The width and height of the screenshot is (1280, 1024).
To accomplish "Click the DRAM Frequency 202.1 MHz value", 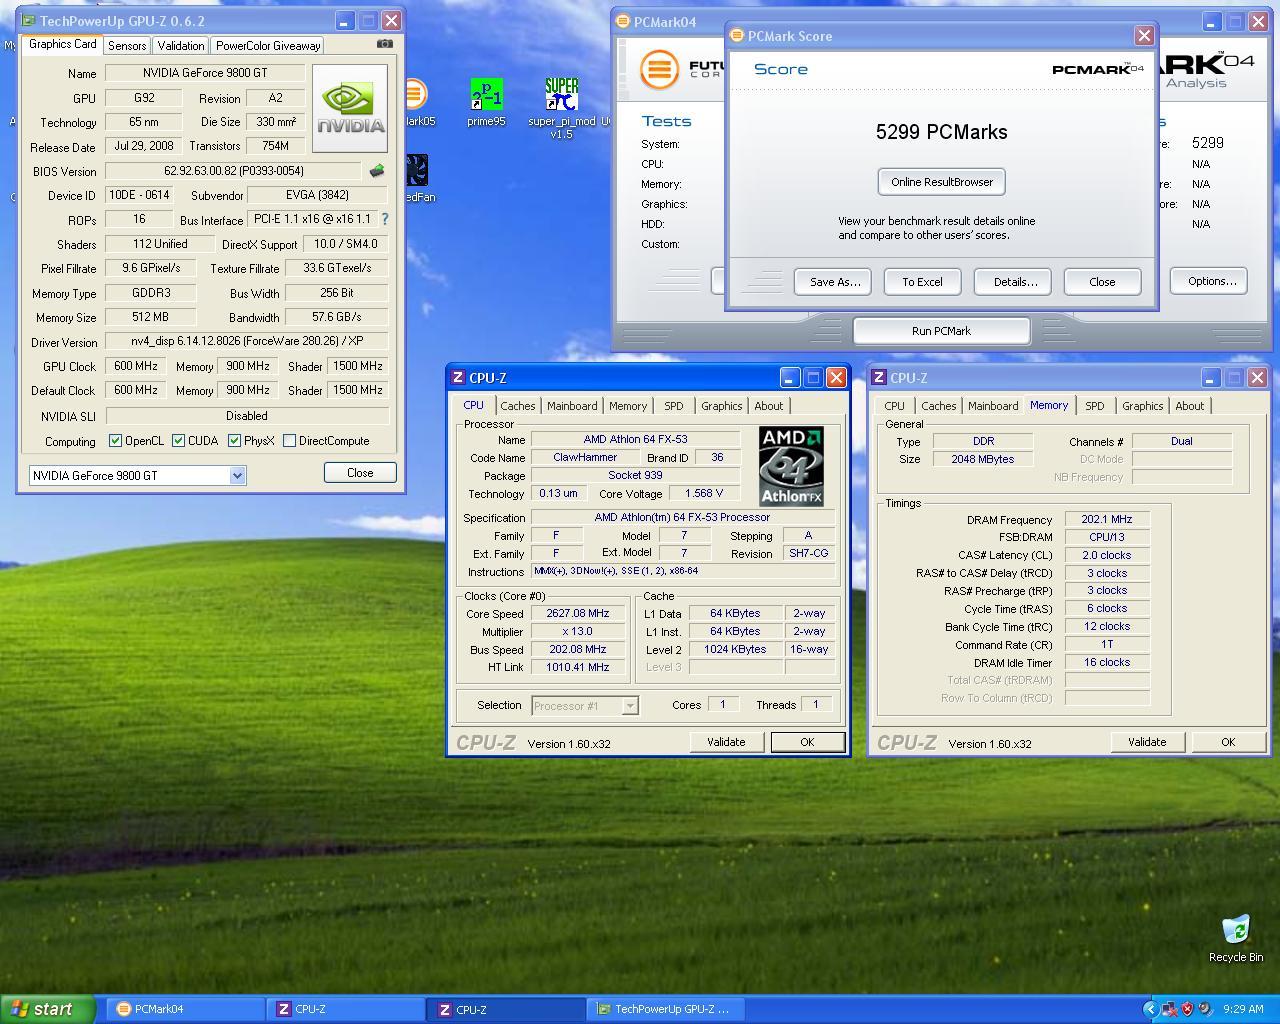I will (x=1107, y=520).
